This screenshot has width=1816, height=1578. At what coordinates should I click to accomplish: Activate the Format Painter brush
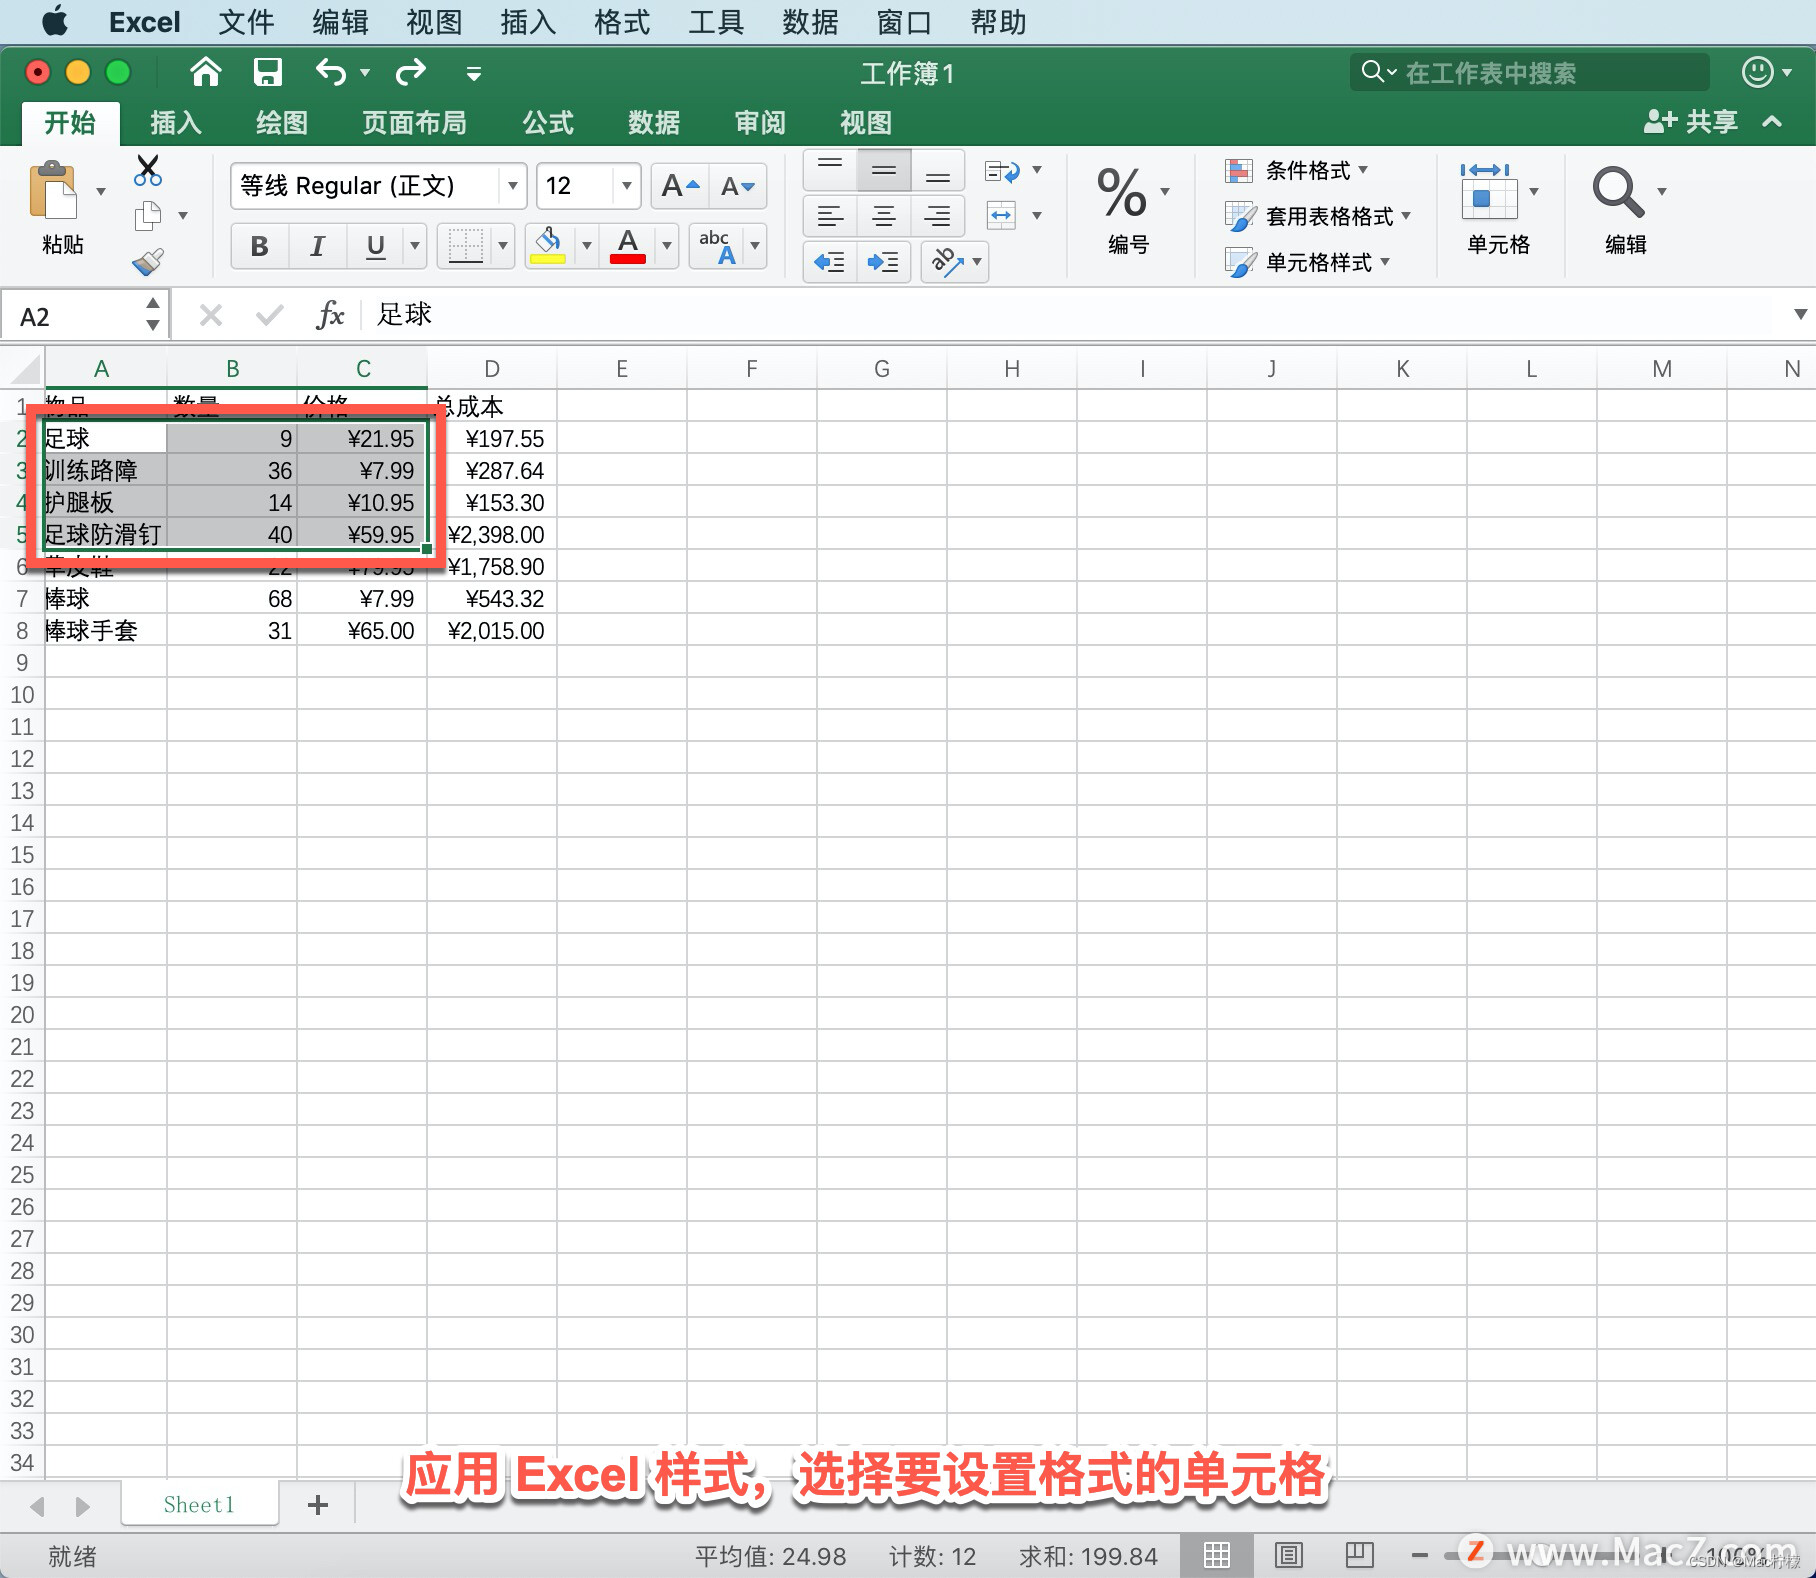tap(148, 262)
